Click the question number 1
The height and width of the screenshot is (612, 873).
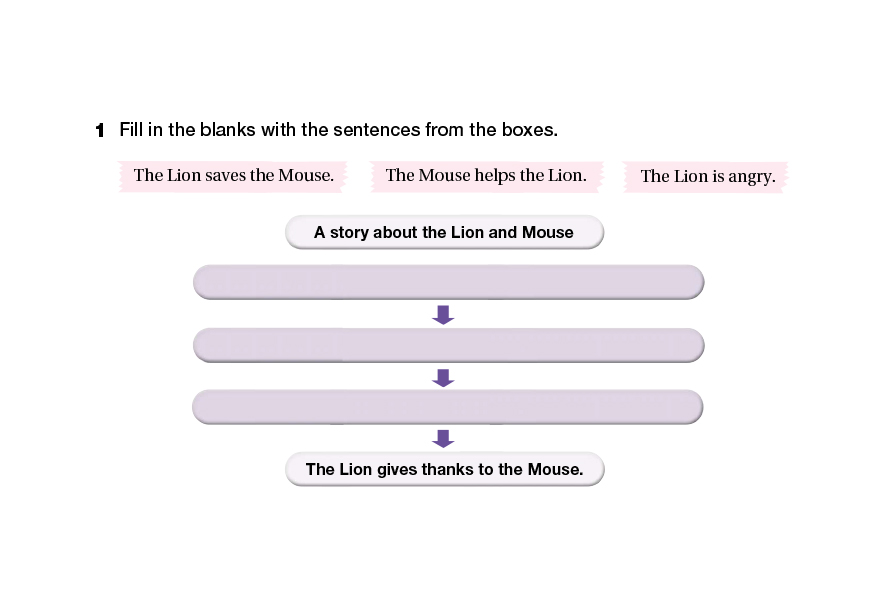click(100, 131)
